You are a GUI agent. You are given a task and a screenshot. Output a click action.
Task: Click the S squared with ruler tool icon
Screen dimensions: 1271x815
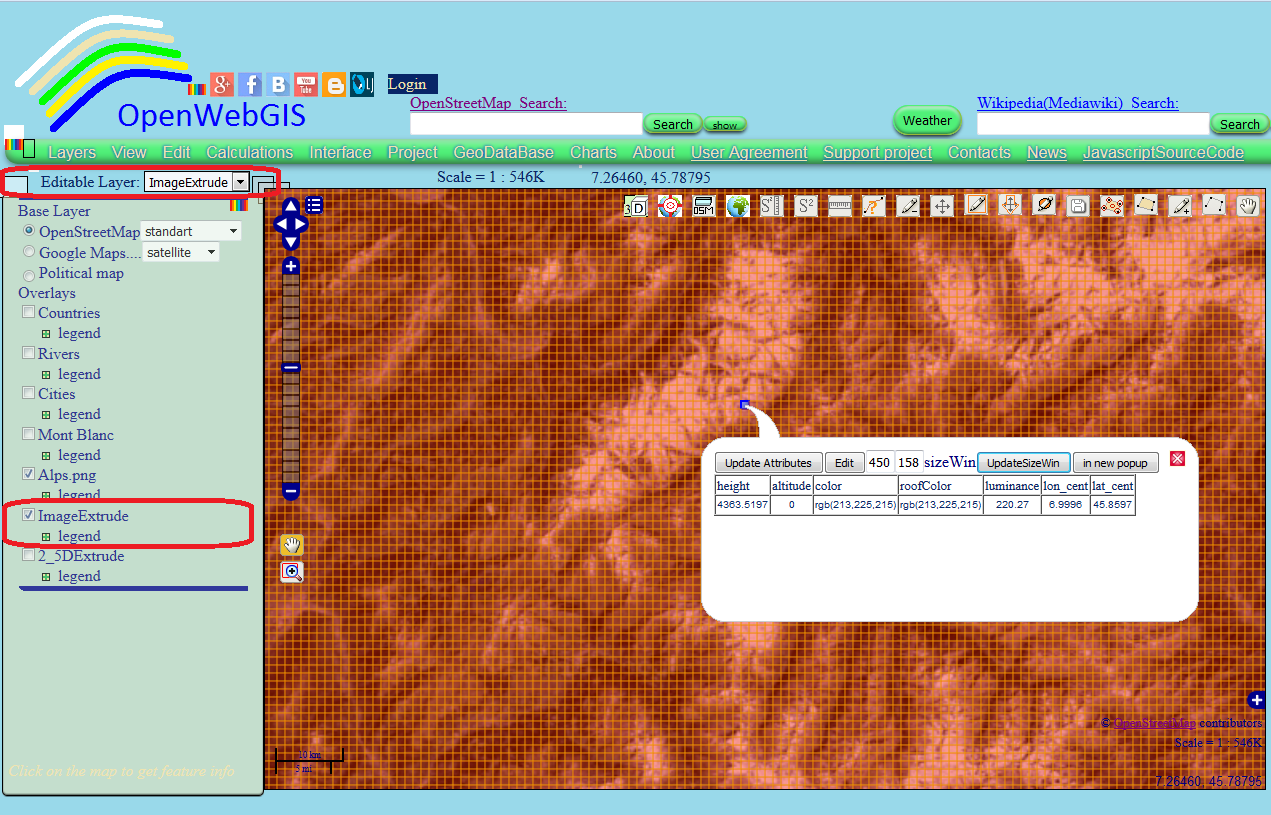771,206
